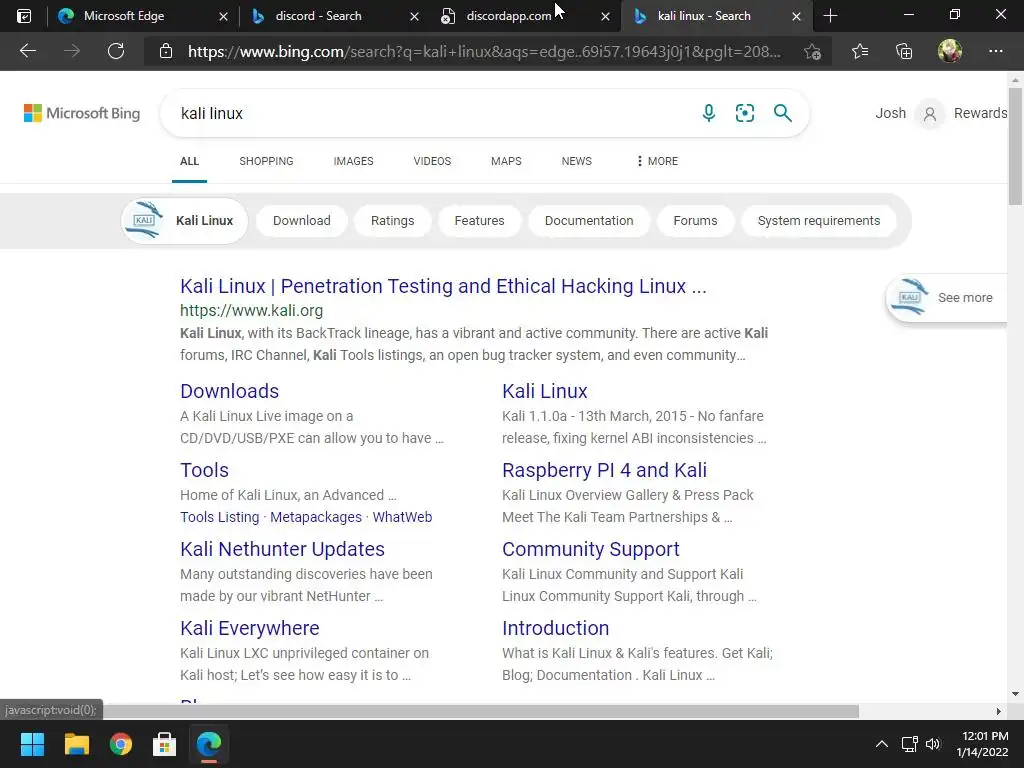
Task: Open the Introduction sitelink
Action: 555,628
